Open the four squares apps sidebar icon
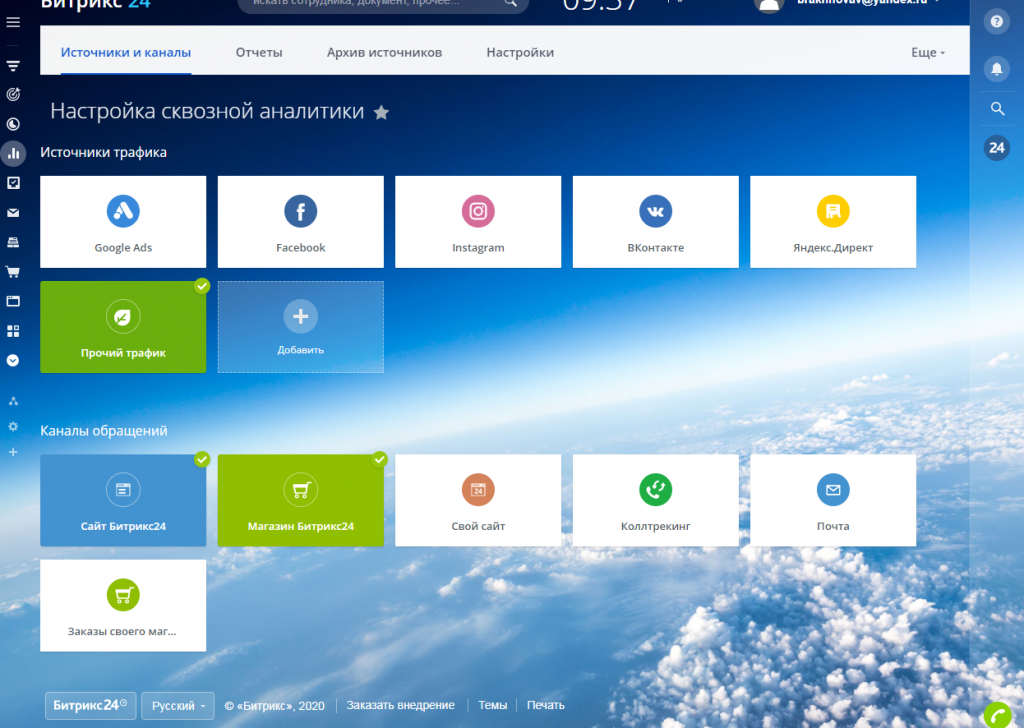The height and width of the screenshot is (728, 1024). click(13, 331)
